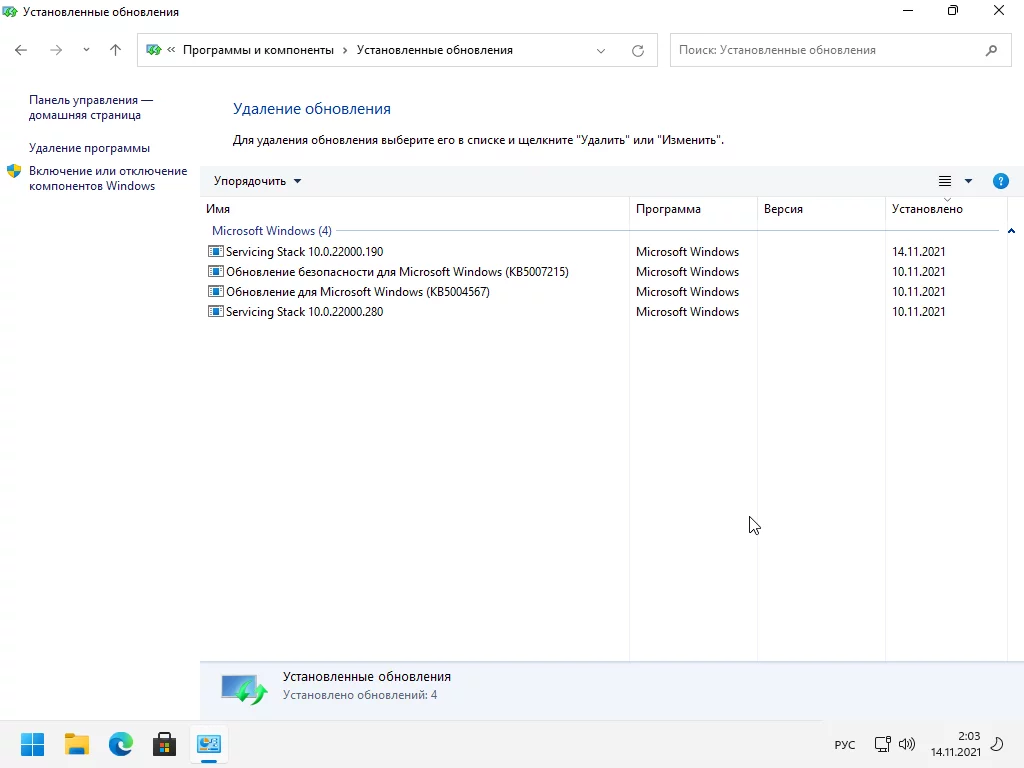Viewport: 1024px width, 768px height.
Task: Sort by the 'Версия' column header
Action: tap(821, 209)
